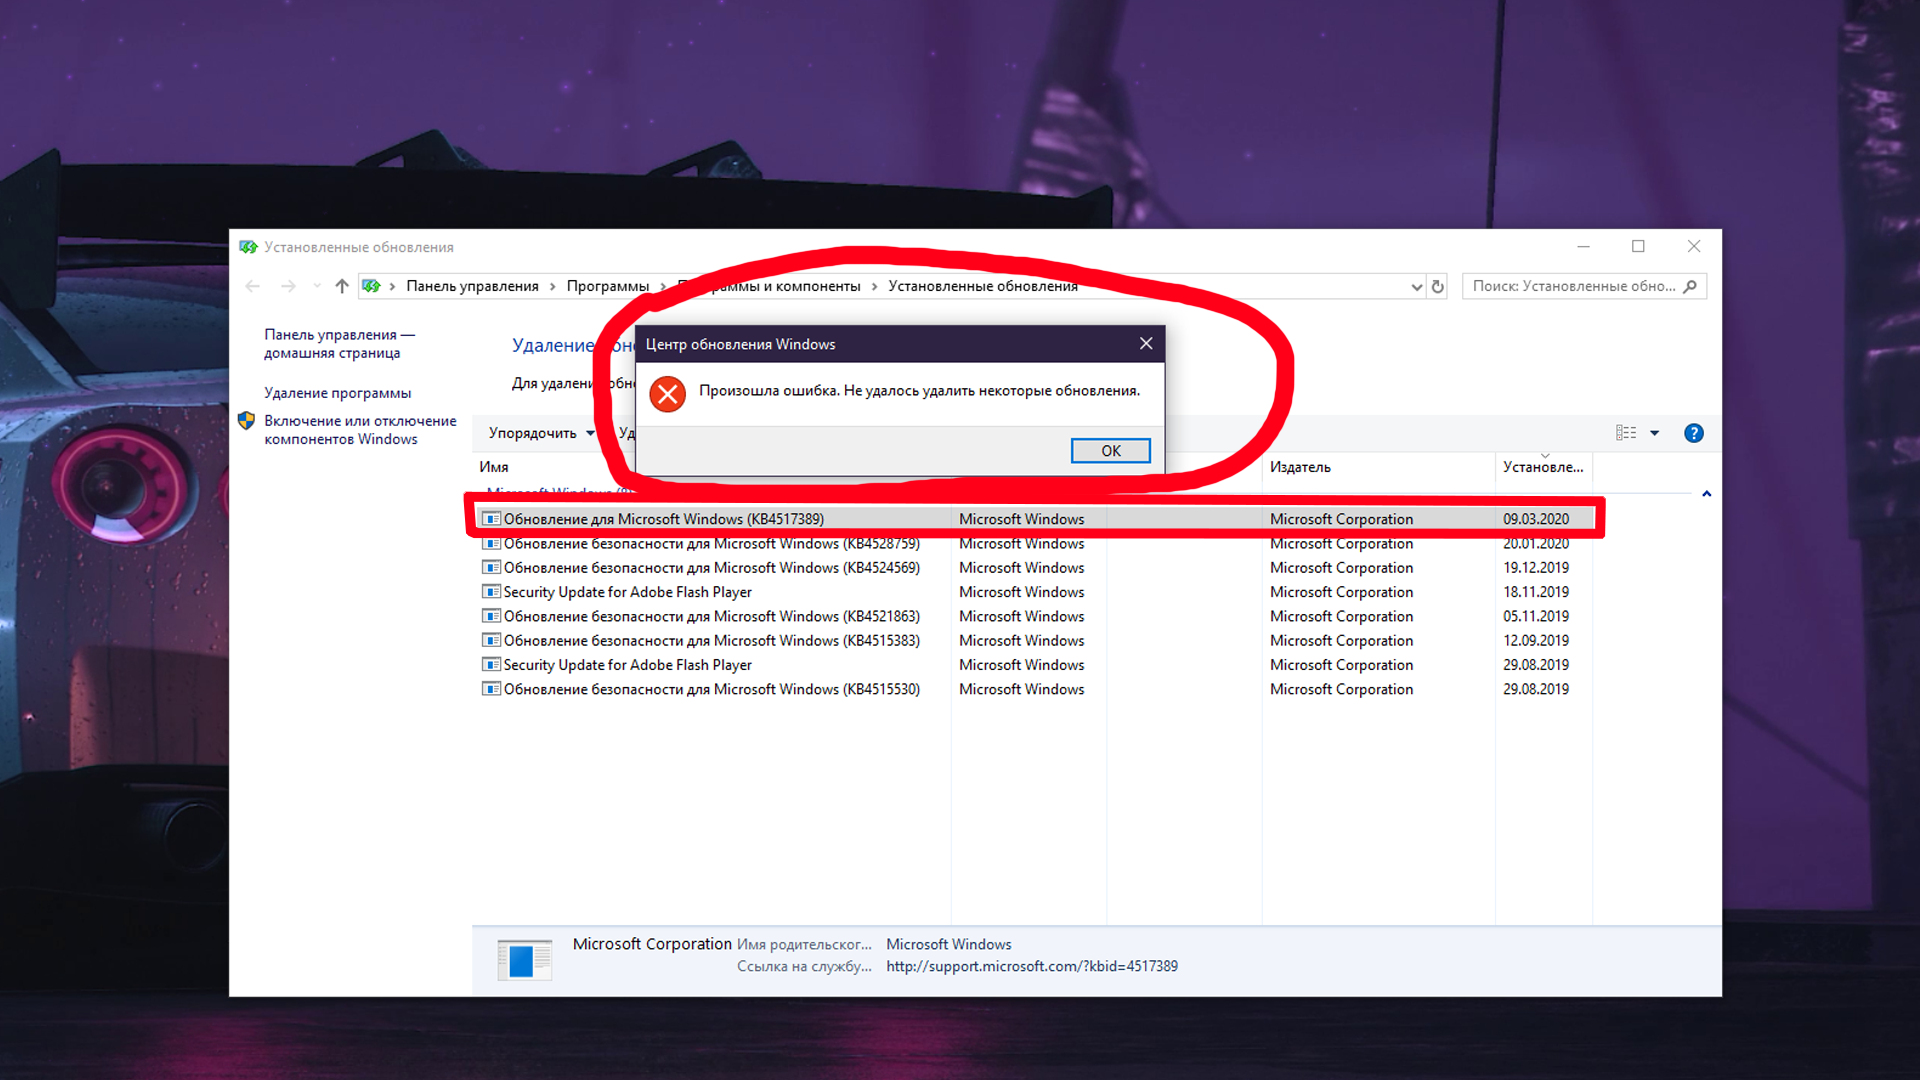
Task: Click OK in the Windows Update error dialog
Action: pyautogui.click(x=1110, y=451)
